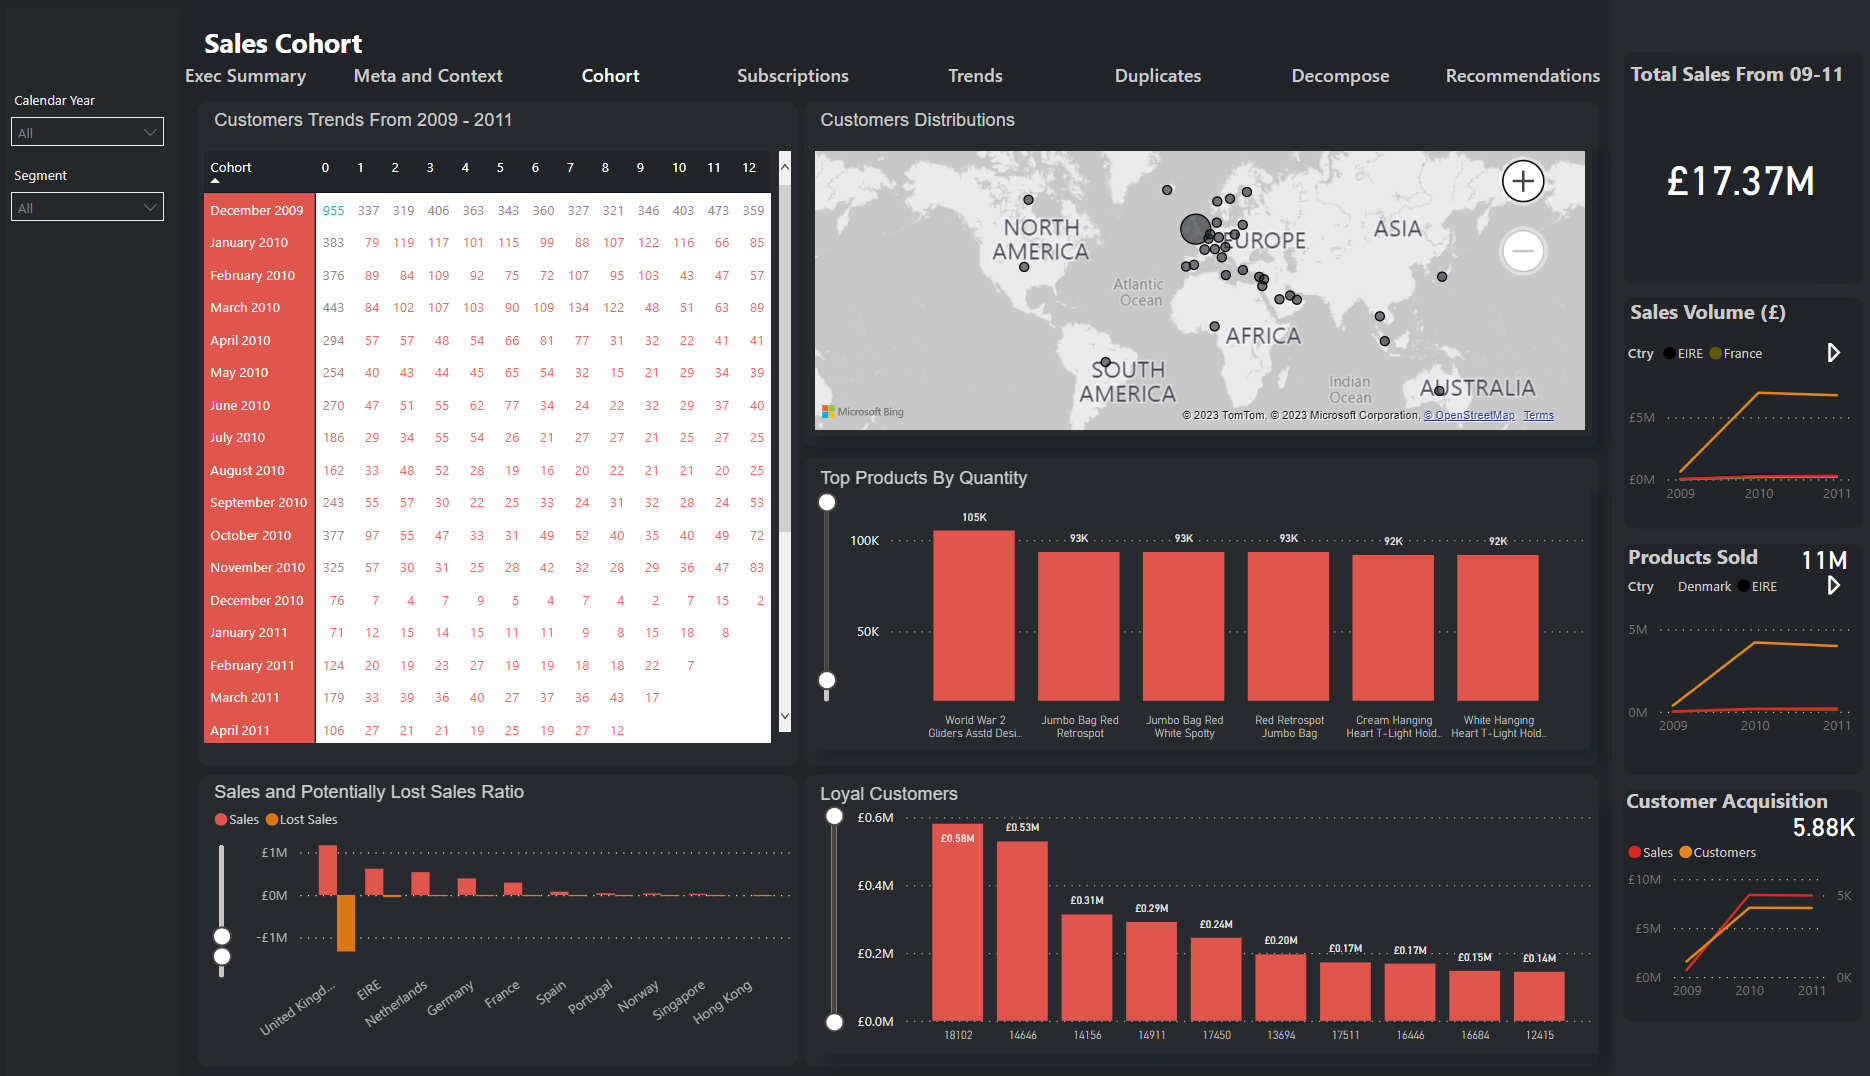Image resolution: width=1870 pixels, height=1076 pixels.
Task: Zoom in on the customers map
Action: 1522,181
